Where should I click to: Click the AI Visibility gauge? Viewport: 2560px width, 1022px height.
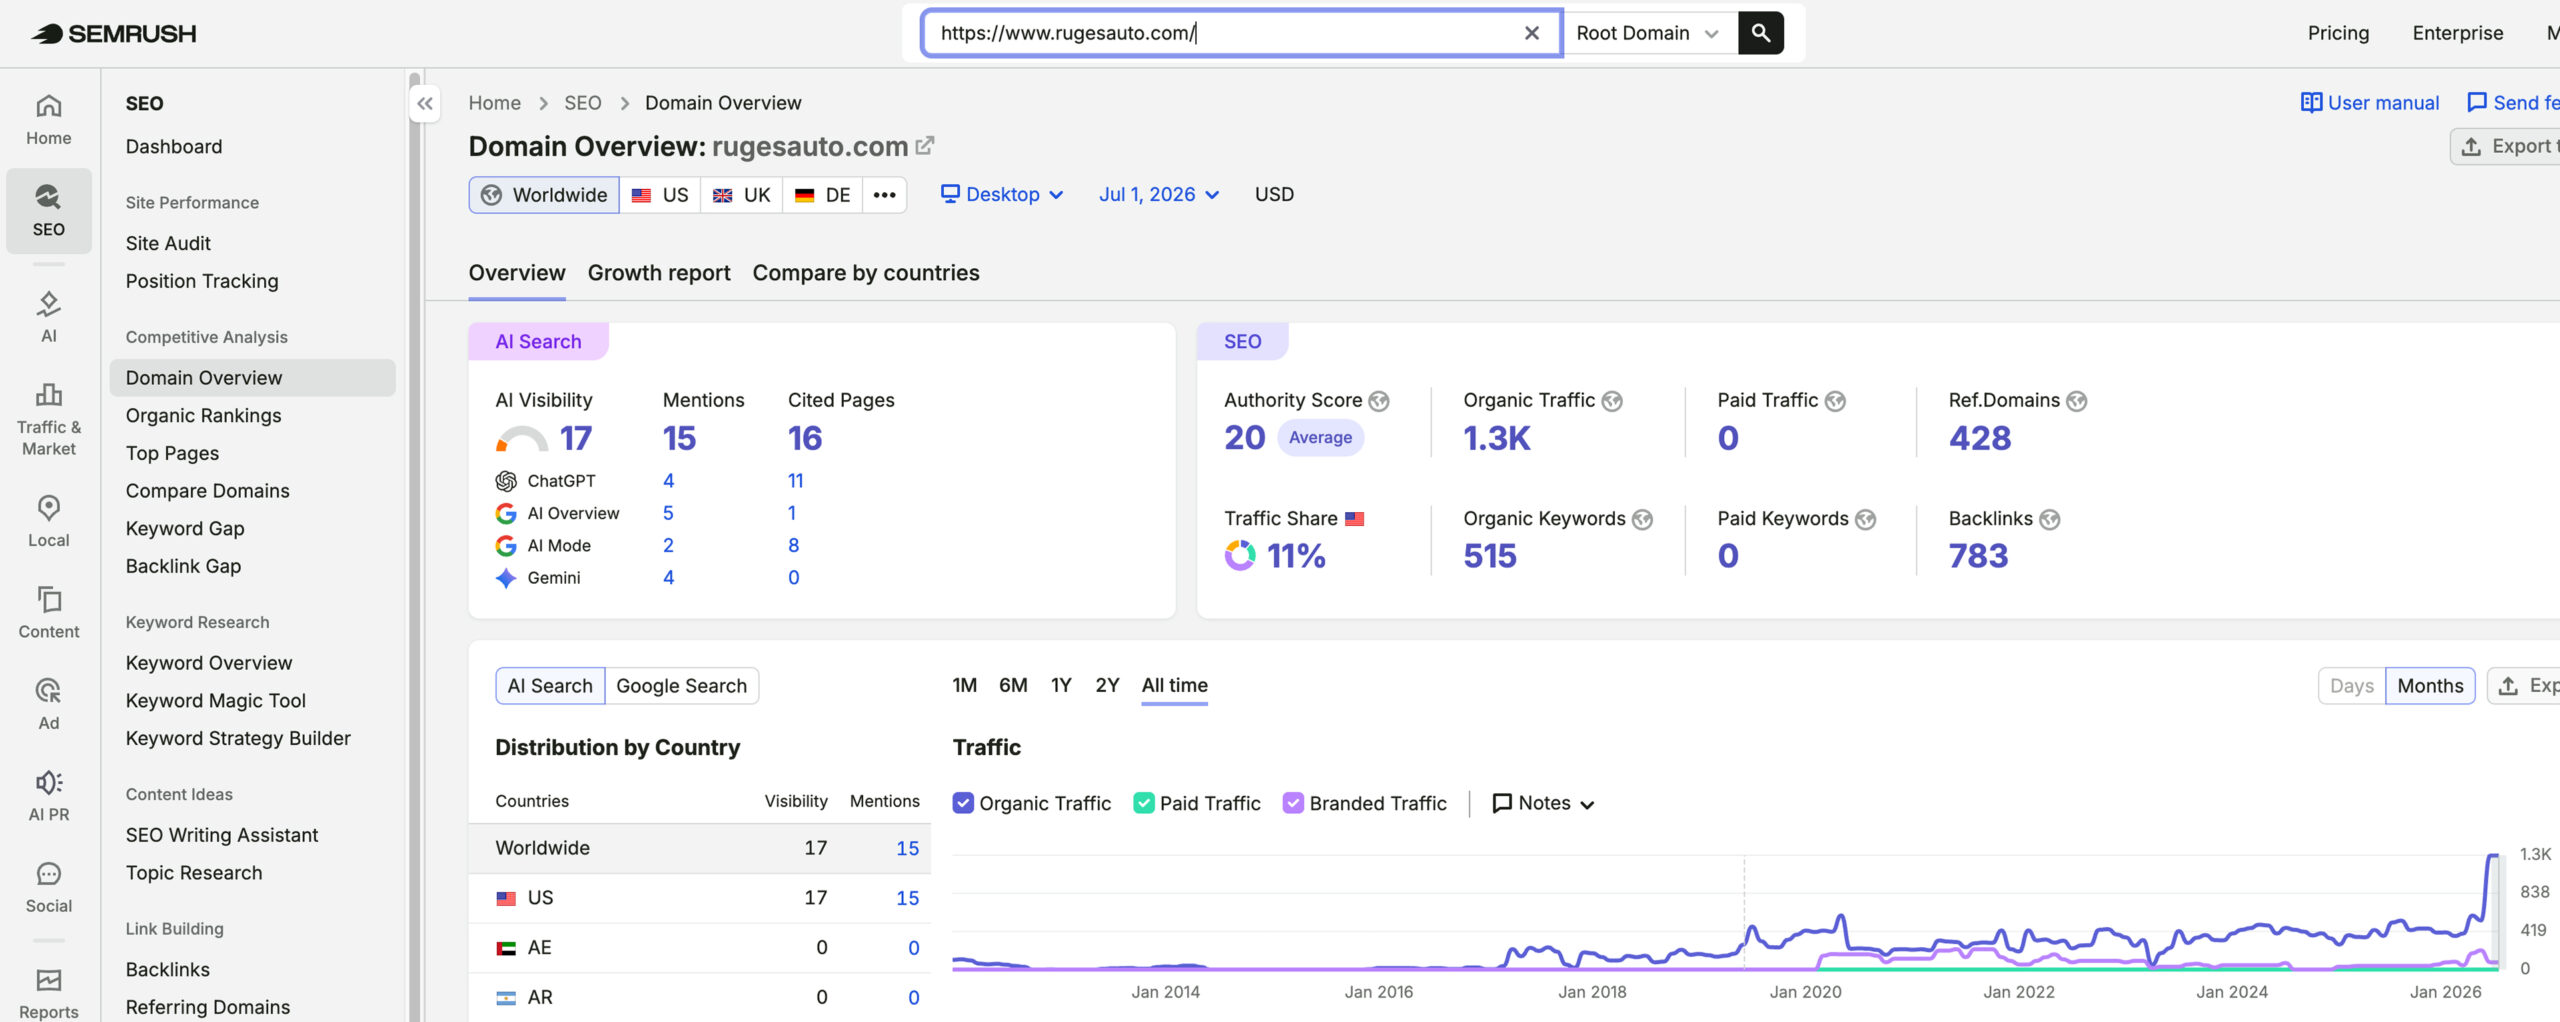pos(522,439)
